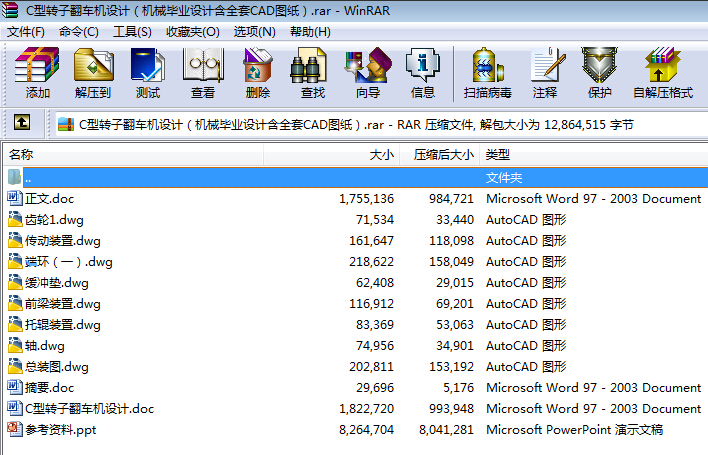Viewport: 708px width, 455px height.
Task: Click the archive path address field
Action: (382, 125)
